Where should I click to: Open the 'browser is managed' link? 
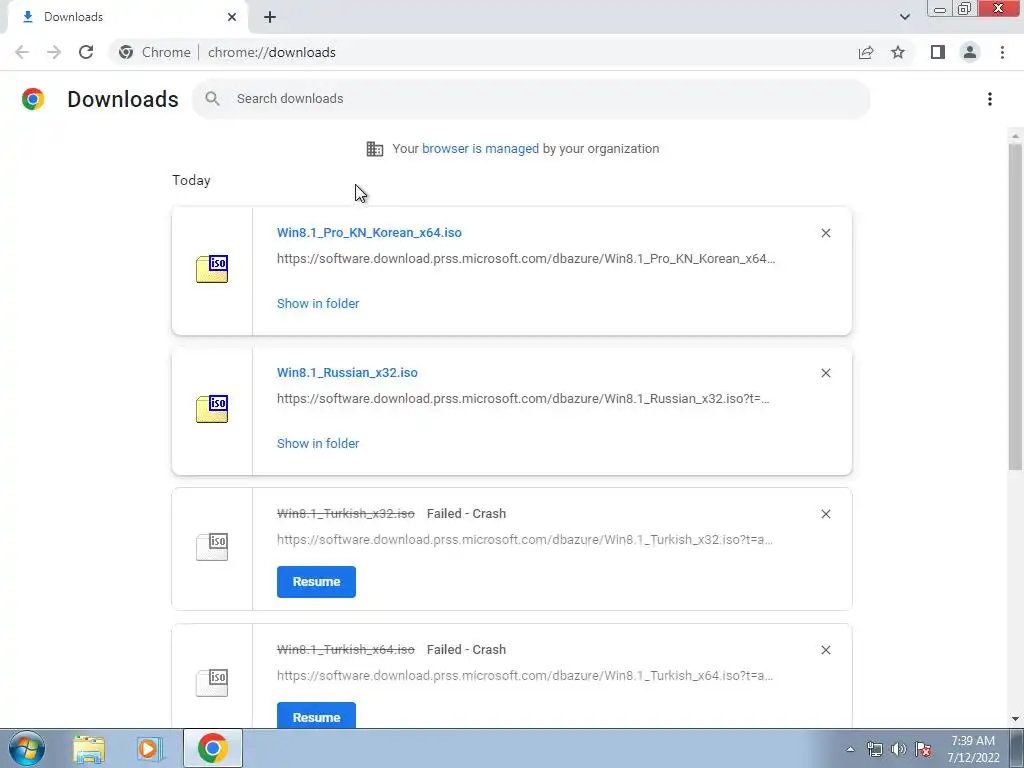coord(480,148)
